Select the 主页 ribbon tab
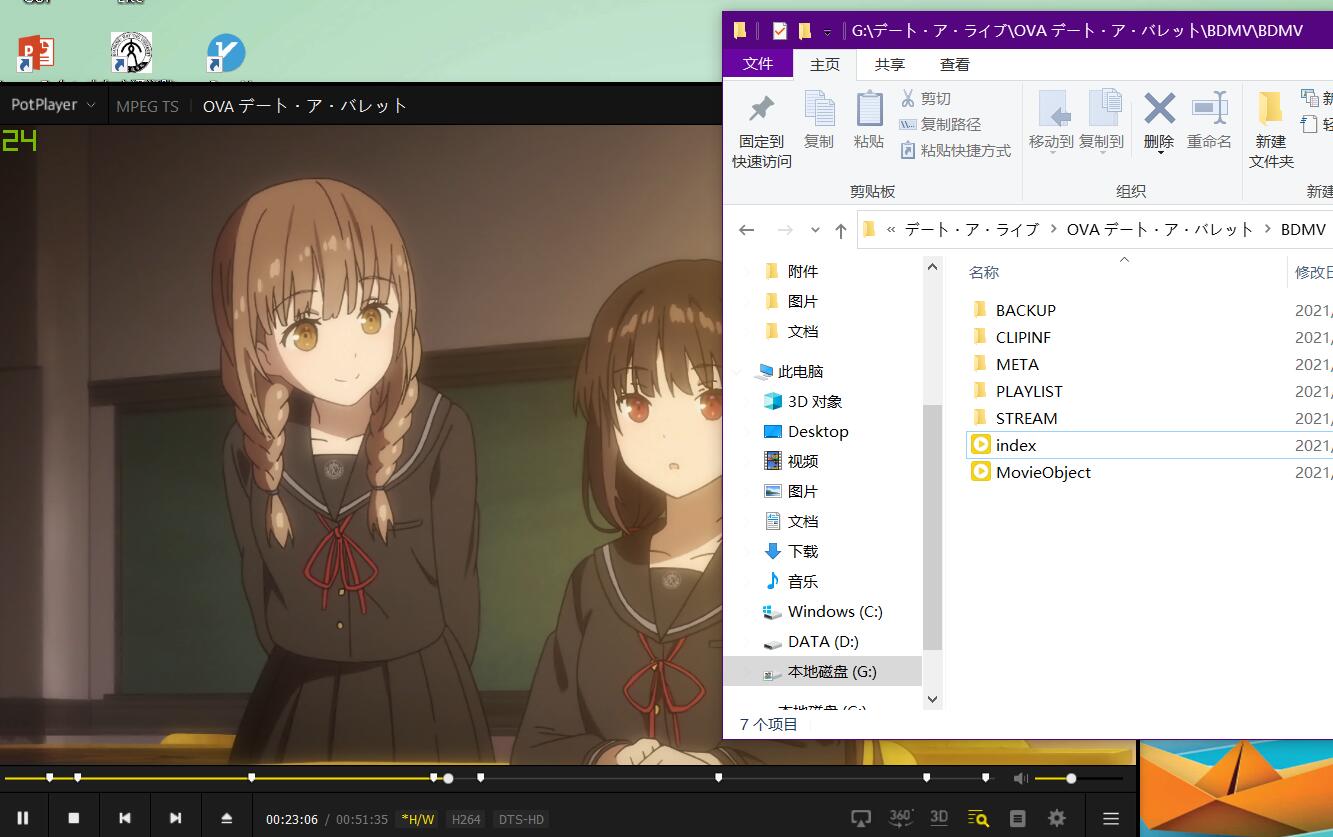Image resolution: width=1333 pixels, height=837 pixels. (825, 64)
